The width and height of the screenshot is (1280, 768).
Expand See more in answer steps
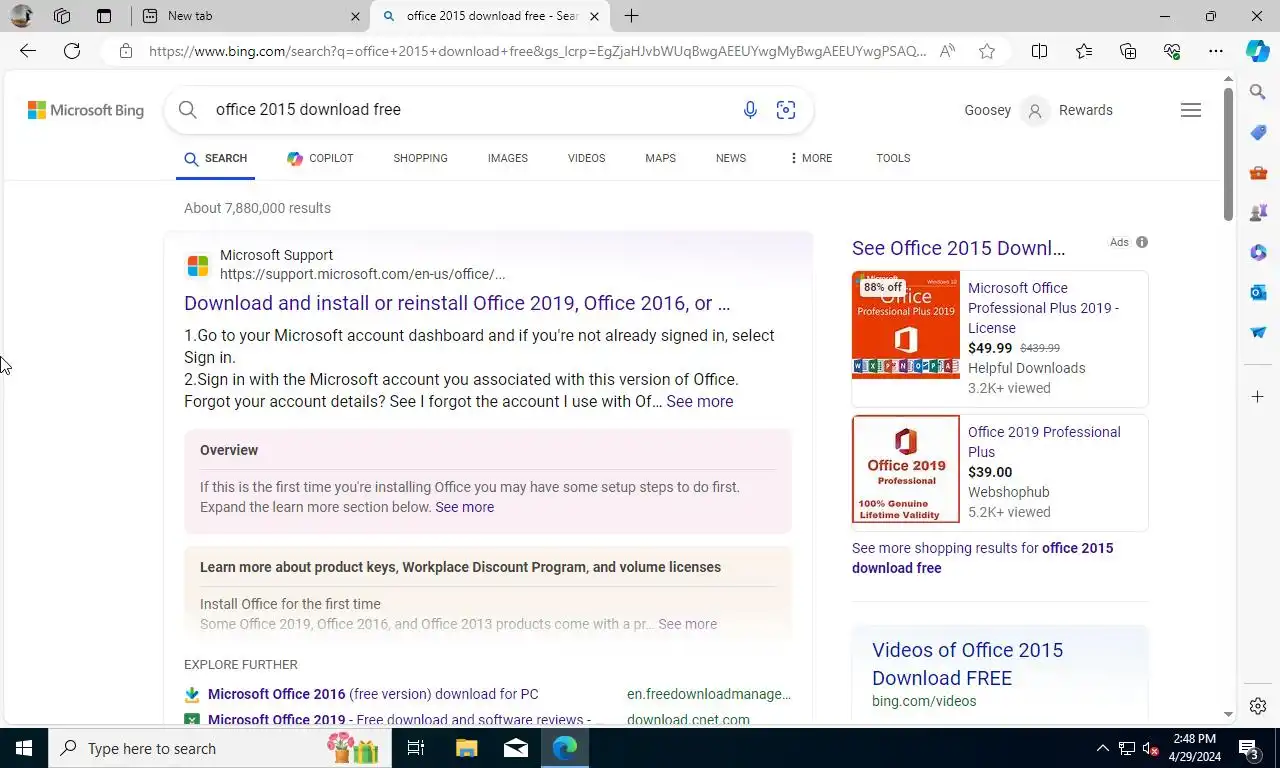coord(700,401)
